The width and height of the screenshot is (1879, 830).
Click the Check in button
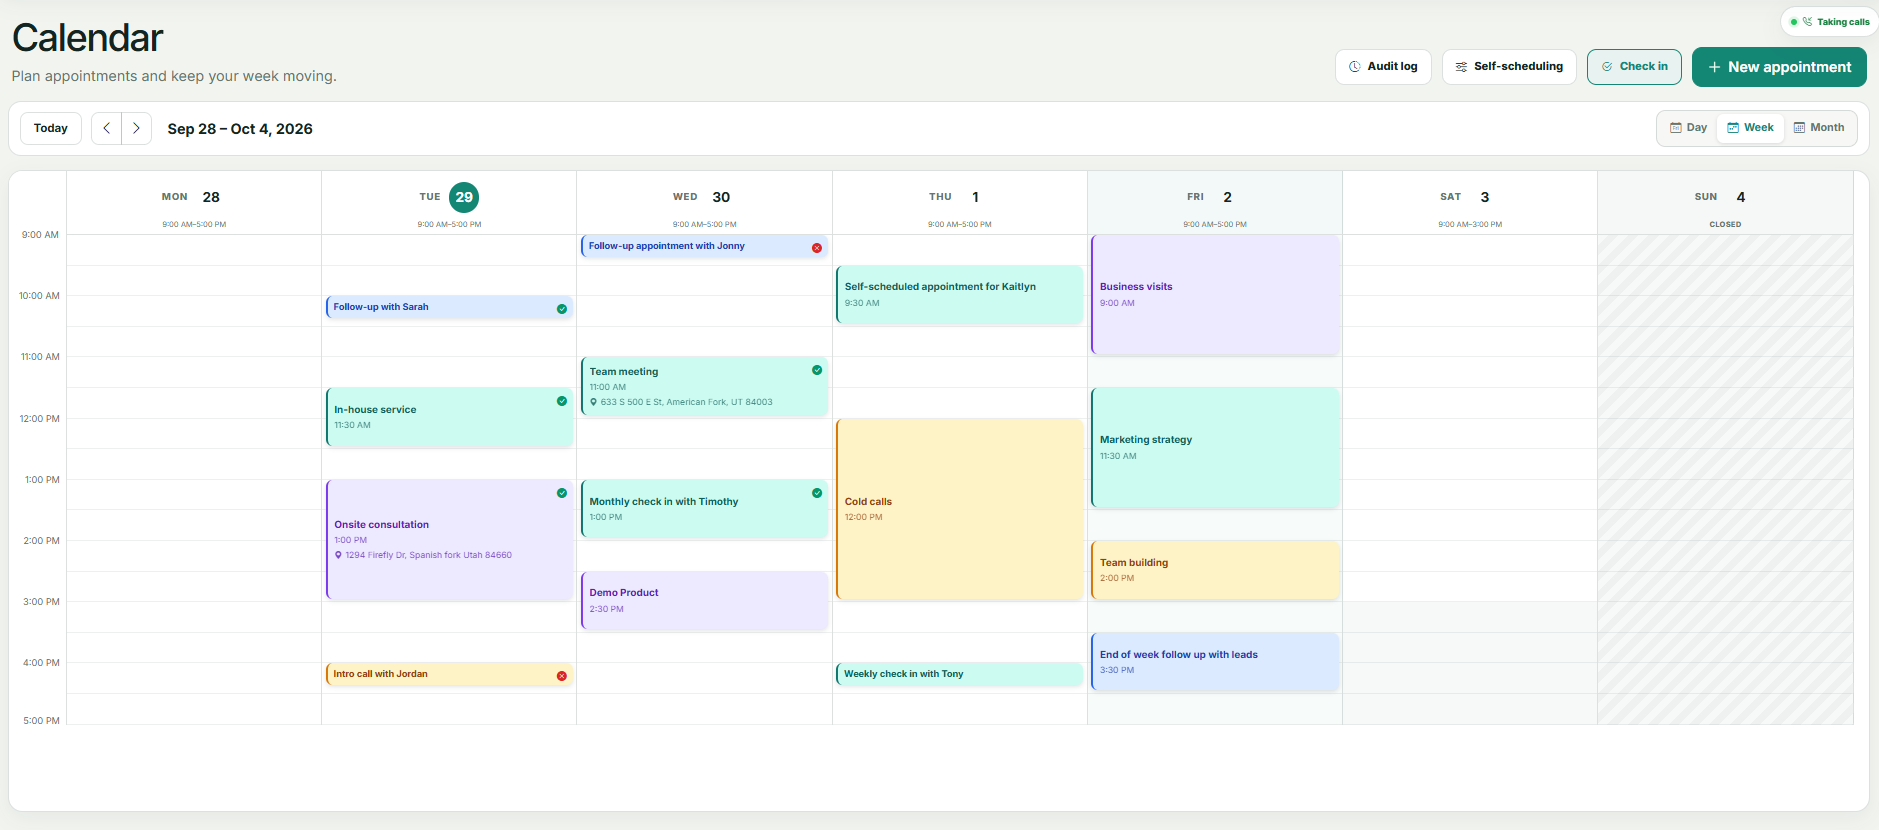[x=1634, y=67]
